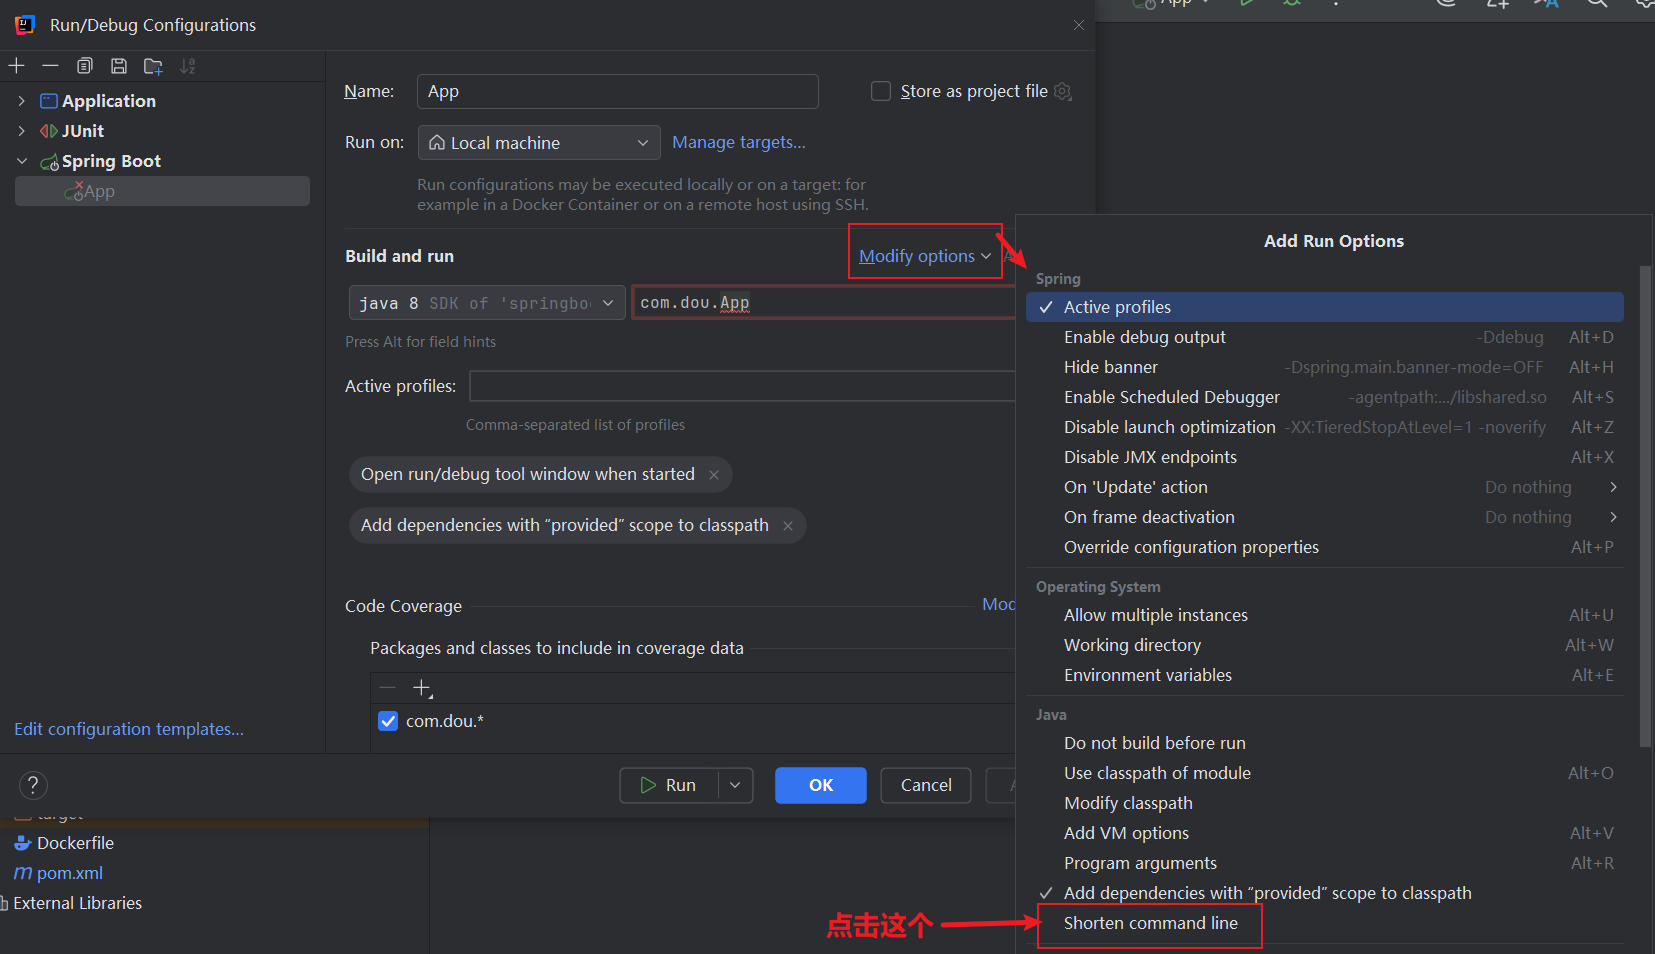The height and width of the screenshot is (954, 1655).
Task: Click the Manage targets link
Action: (739, 142)
